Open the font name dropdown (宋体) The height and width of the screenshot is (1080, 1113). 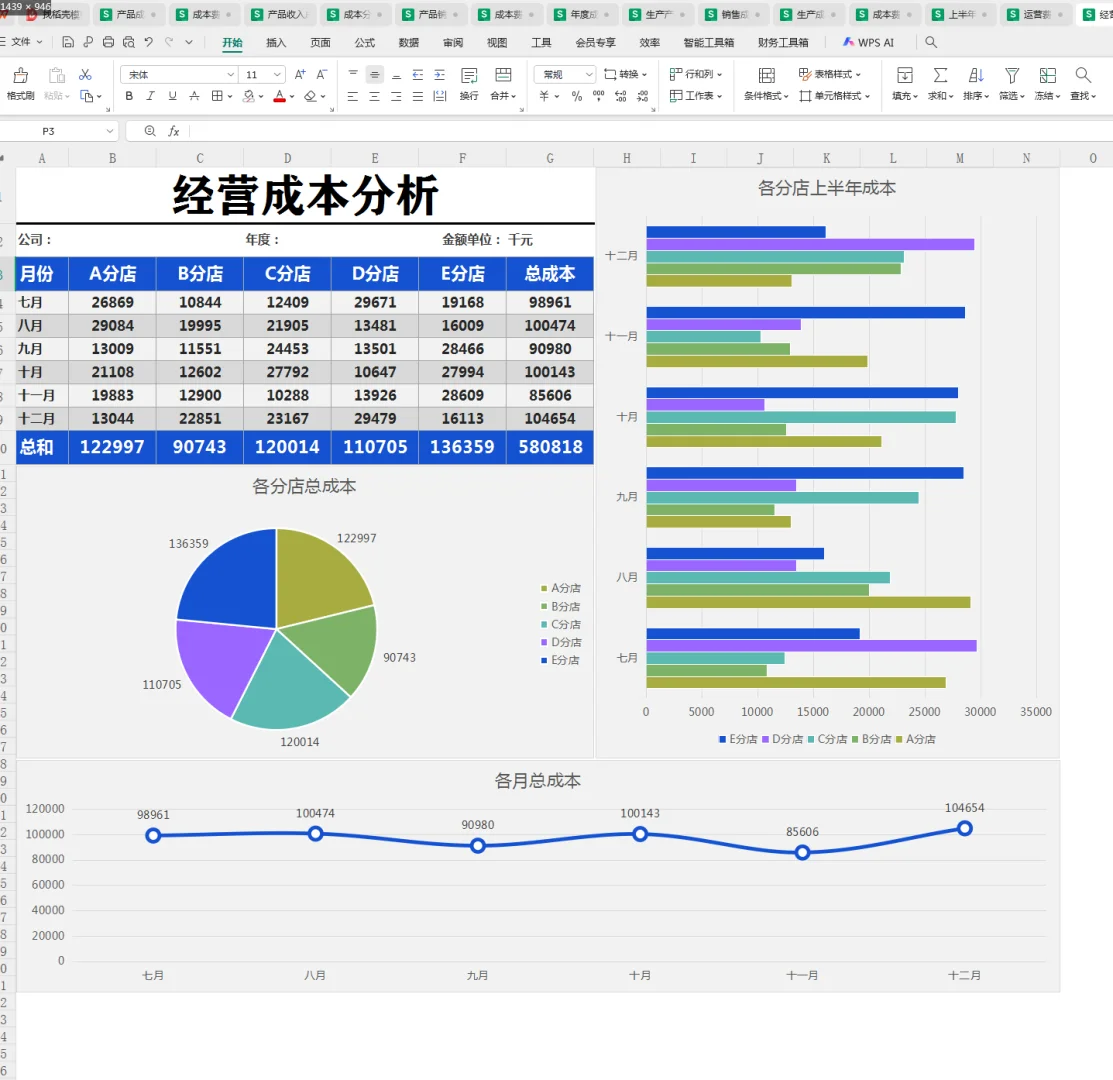coord(231,75)
